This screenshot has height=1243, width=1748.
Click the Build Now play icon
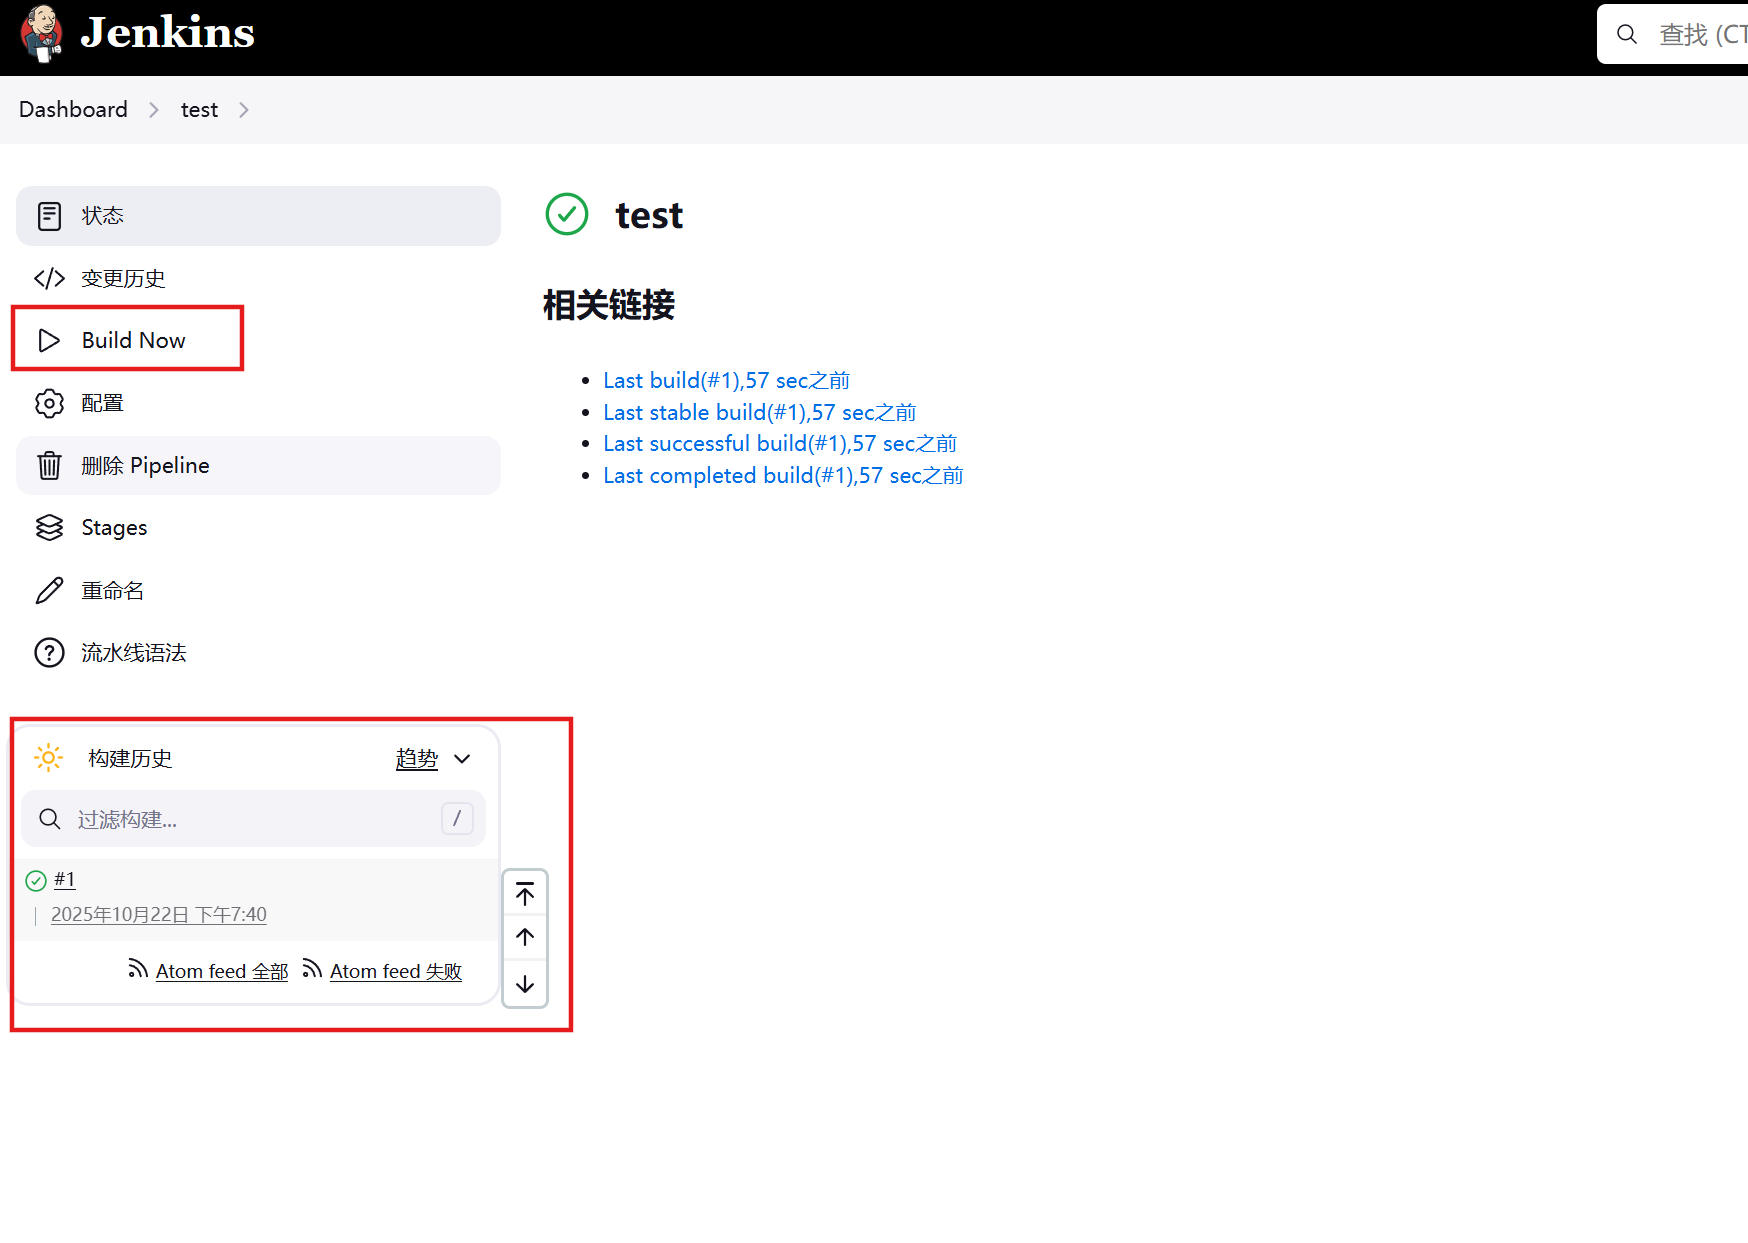click(49, 340)
